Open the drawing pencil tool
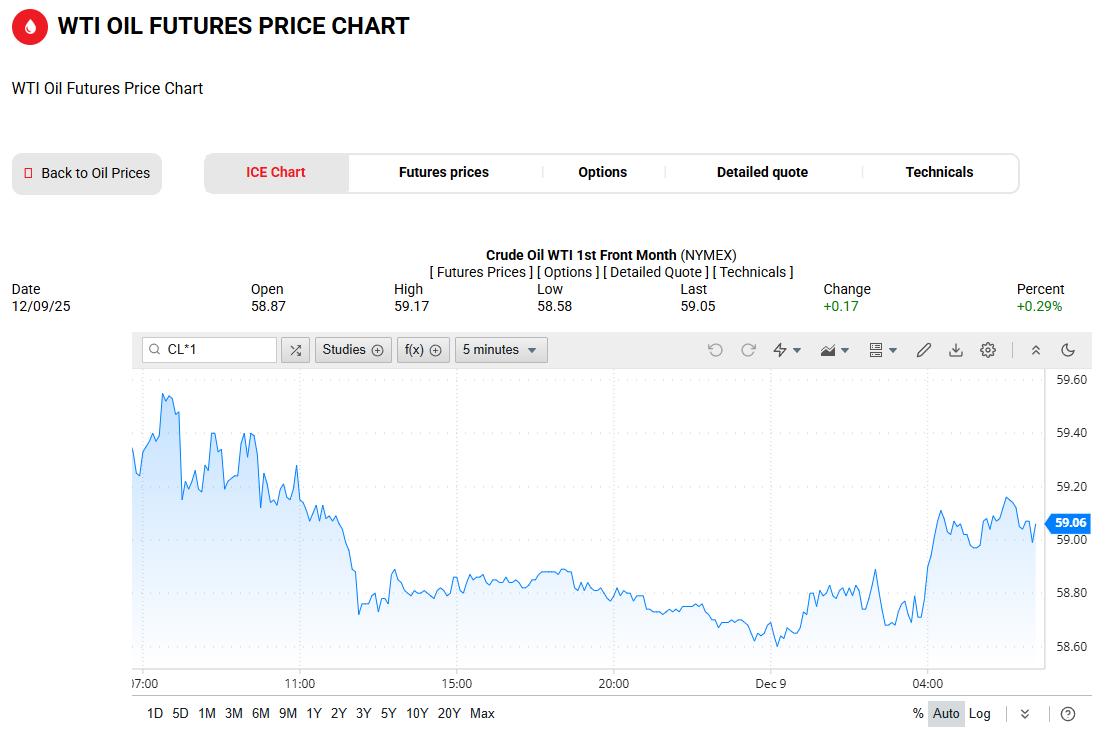The height and width of the screenshot is (737, 1099). [x=924, y=350]
